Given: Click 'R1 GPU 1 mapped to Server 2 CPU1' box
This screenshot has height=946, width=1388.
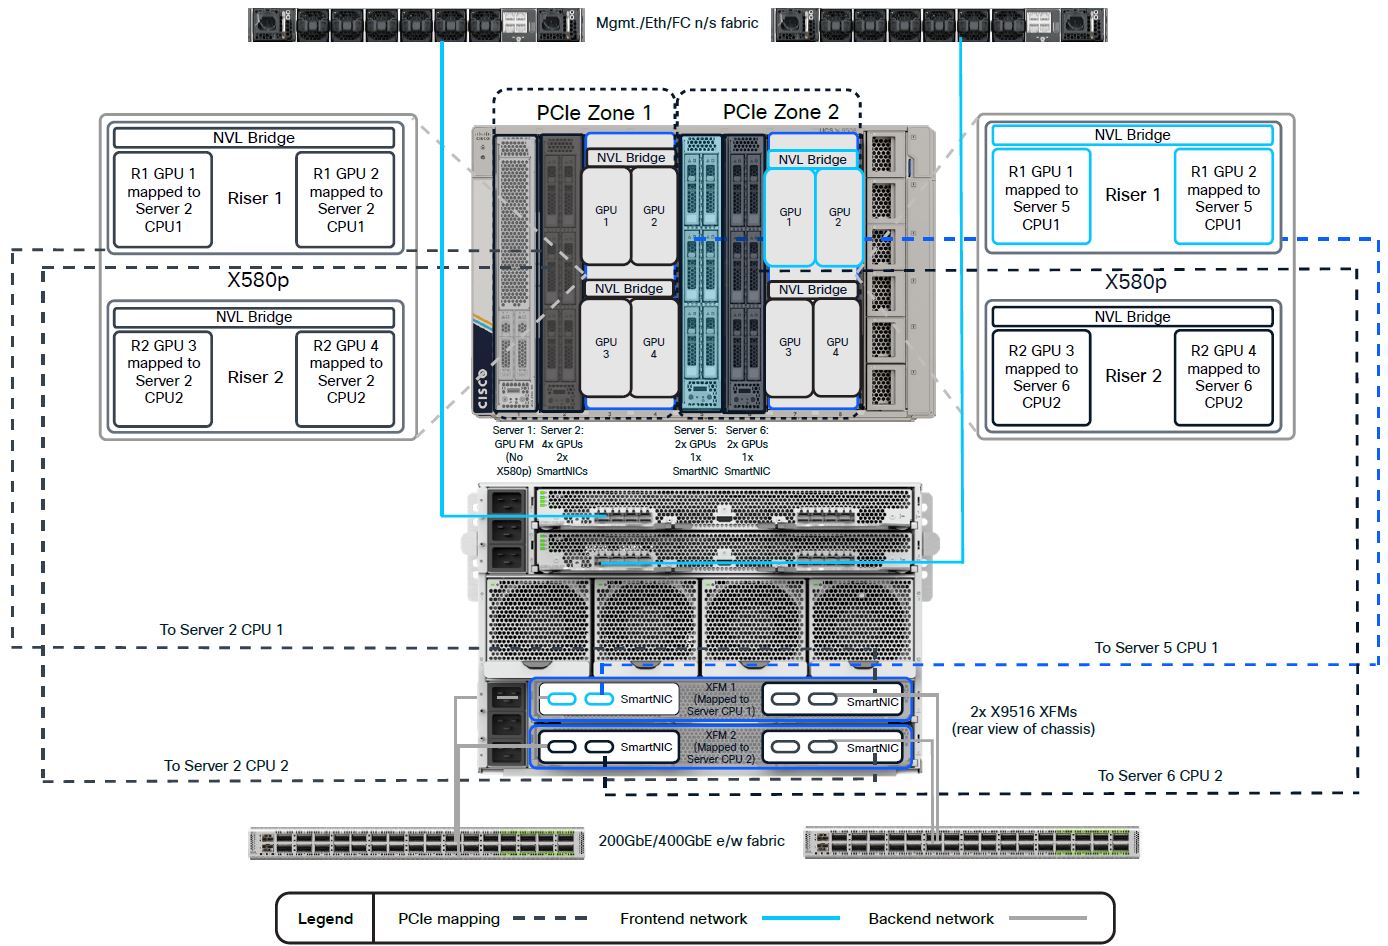Looking at the screenshot, I should 163,199.
